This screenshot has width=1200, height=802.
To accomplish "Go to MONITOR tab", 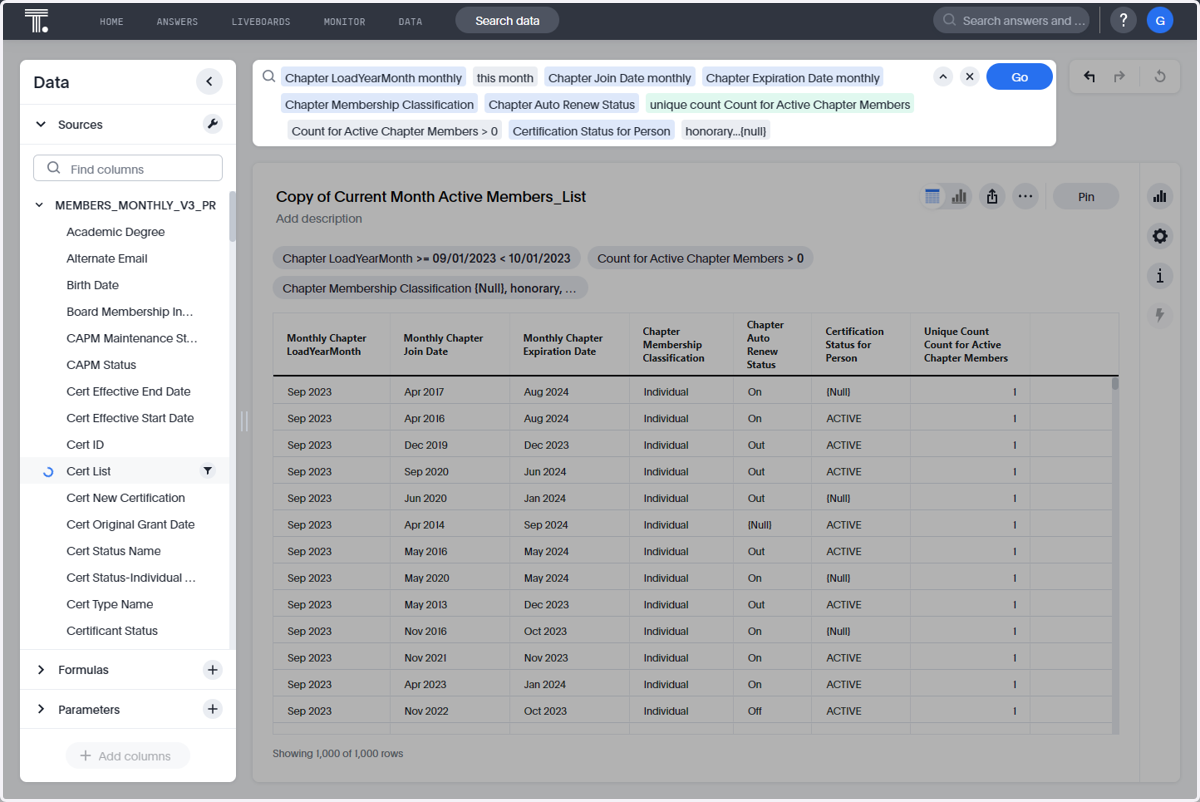I will pos(344,21).
